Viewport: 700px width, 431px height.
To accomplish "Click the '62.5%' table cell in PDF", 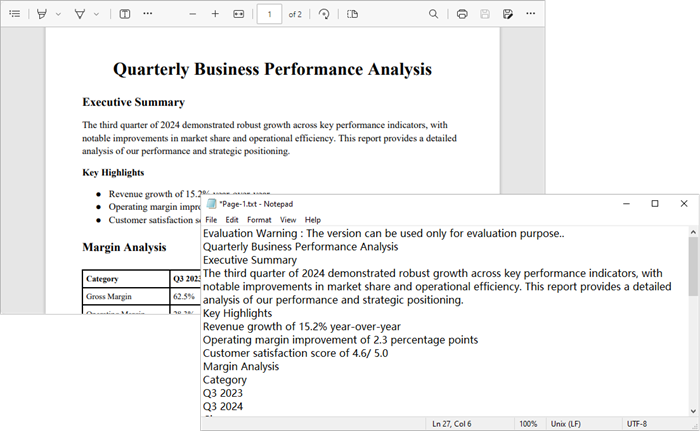I will pyautogui.click(x=184, y=297).
